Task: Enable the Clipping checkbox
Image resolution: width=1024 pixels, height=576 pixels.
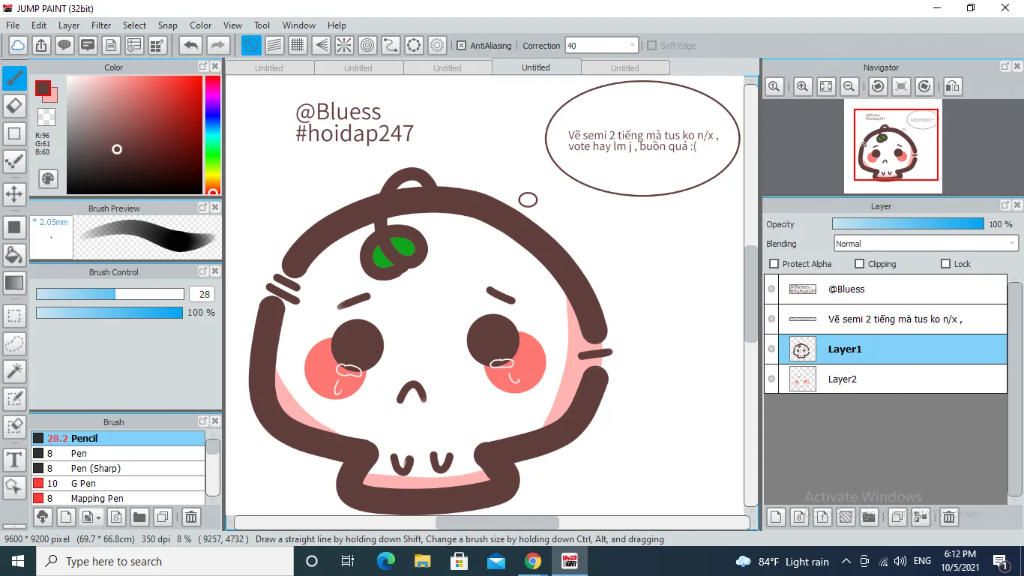Action: click(x=859, y=264)
